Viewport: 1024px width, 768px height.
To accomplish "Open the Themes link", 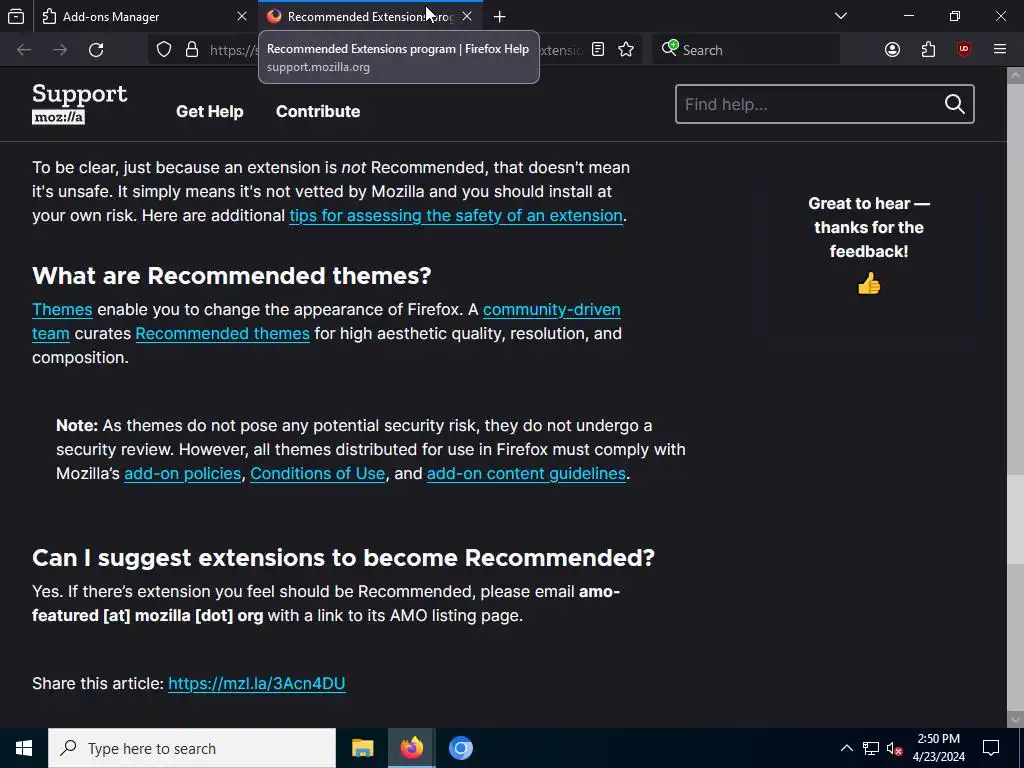I will 62,310.
